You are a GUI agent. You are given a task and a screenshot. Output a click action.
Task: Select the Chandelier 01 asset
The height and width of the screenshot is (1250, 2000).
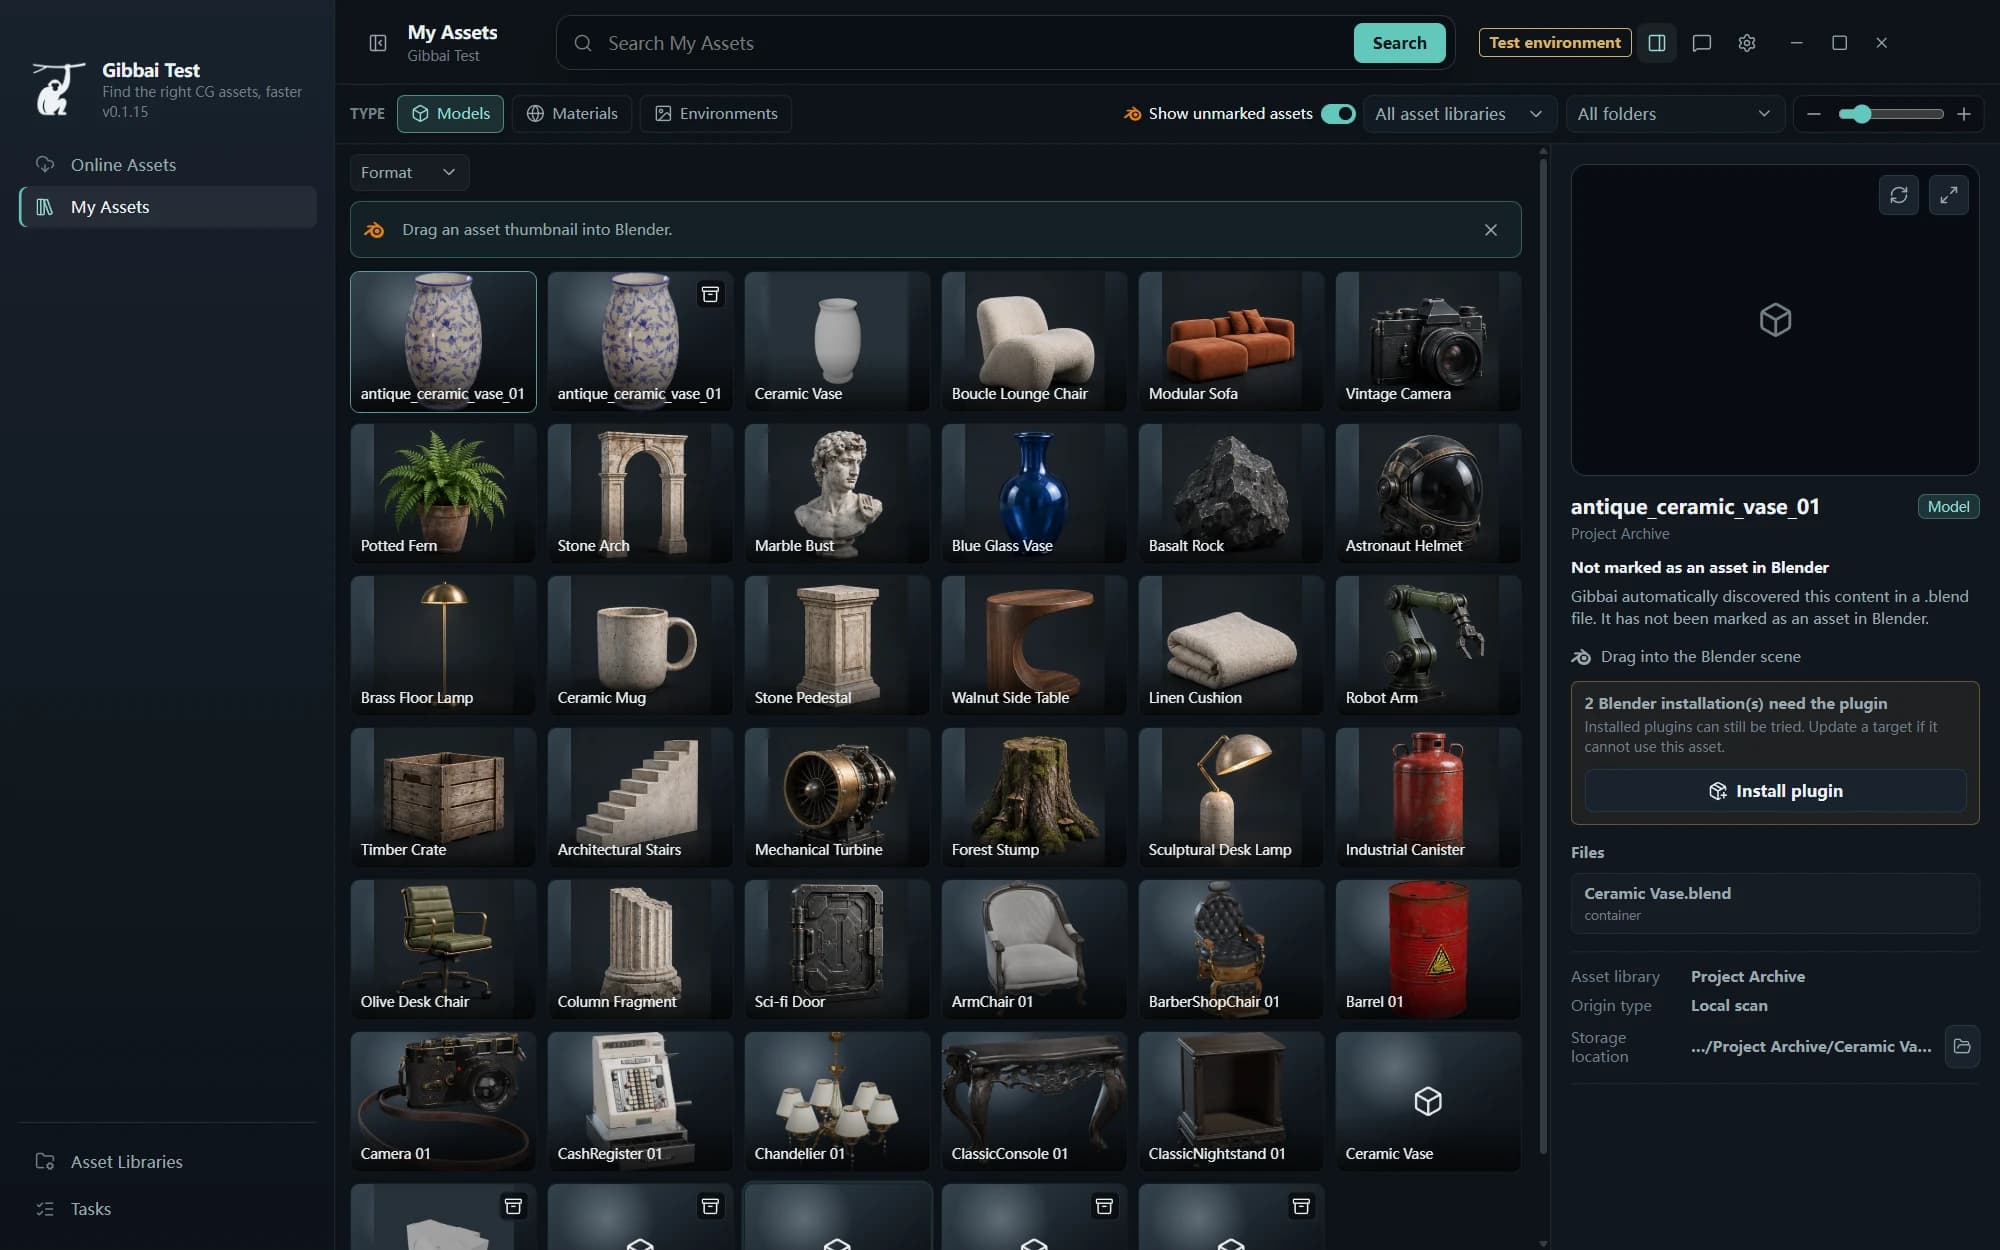tap(837, 1101)
